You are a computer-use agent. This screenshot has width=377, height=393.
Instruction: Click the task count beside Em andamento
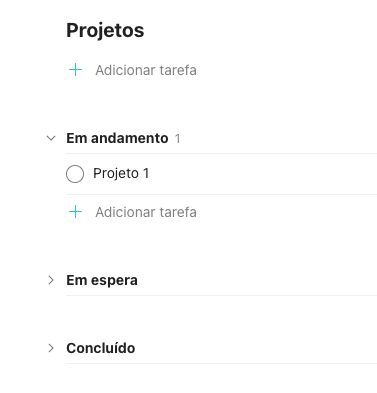click(x=178, y=138)
